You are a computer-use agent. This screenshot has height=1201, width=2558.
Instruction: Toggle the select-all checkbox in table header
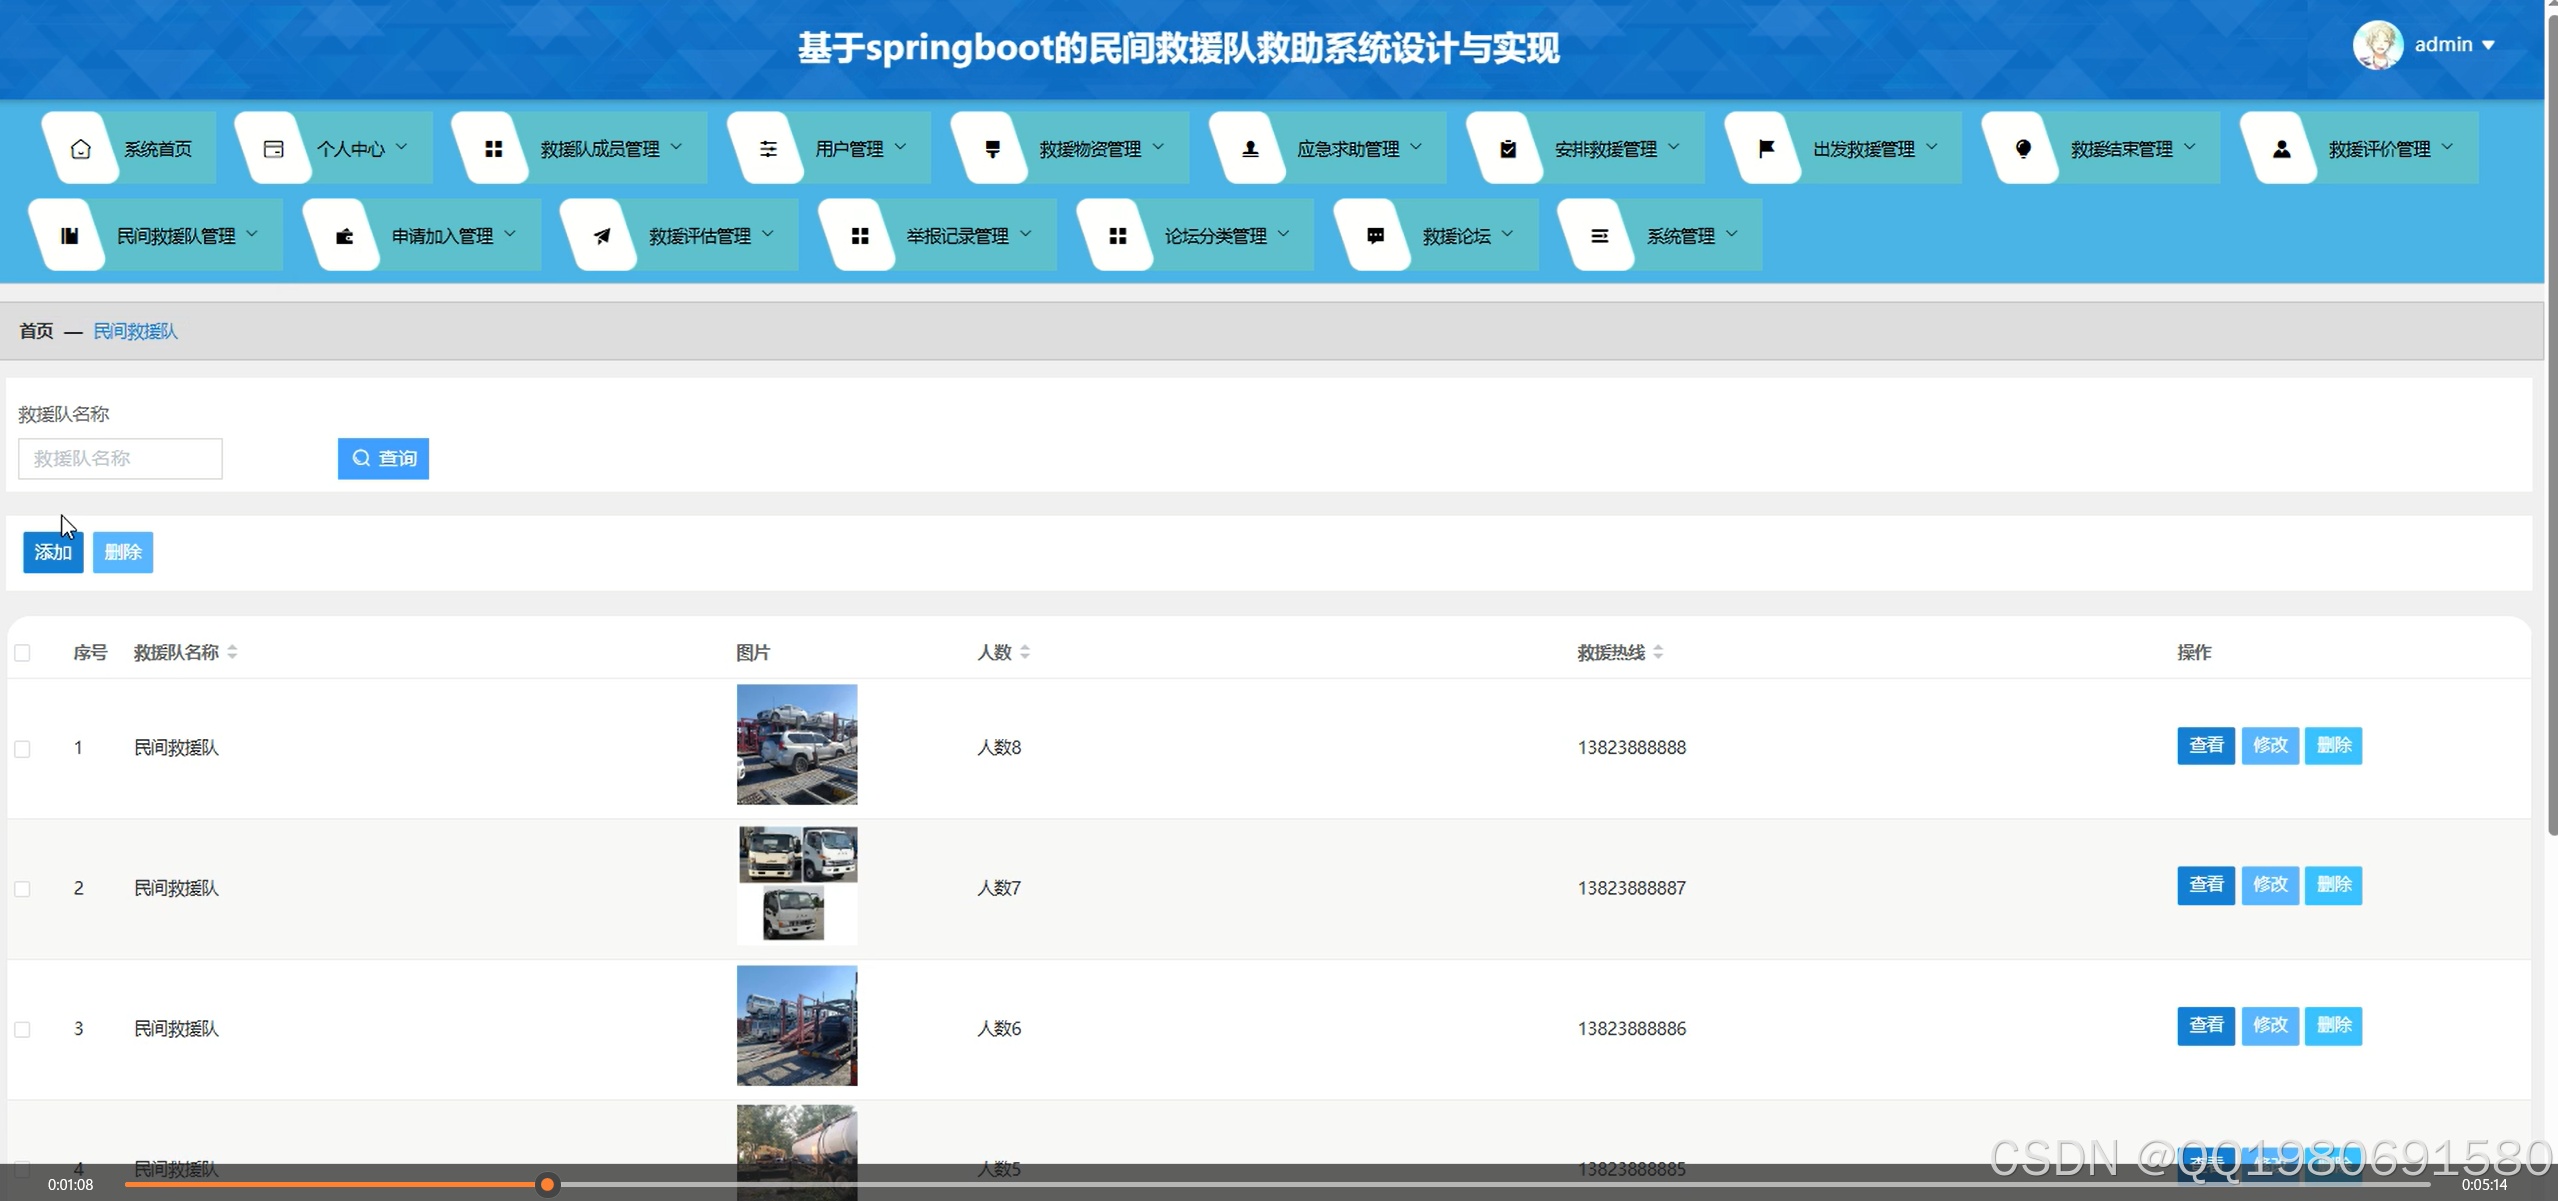click(22, 653)
